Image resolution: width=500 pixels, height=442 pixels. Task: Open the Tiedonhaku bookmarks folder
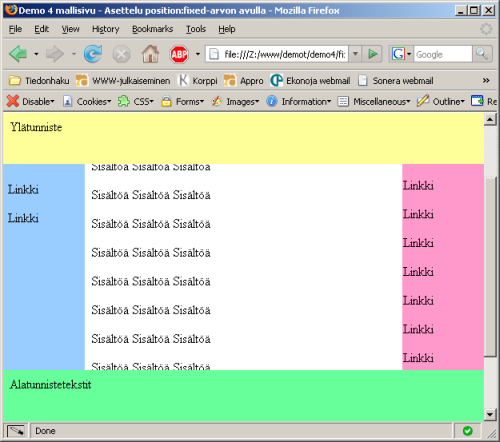click(39, 81)
